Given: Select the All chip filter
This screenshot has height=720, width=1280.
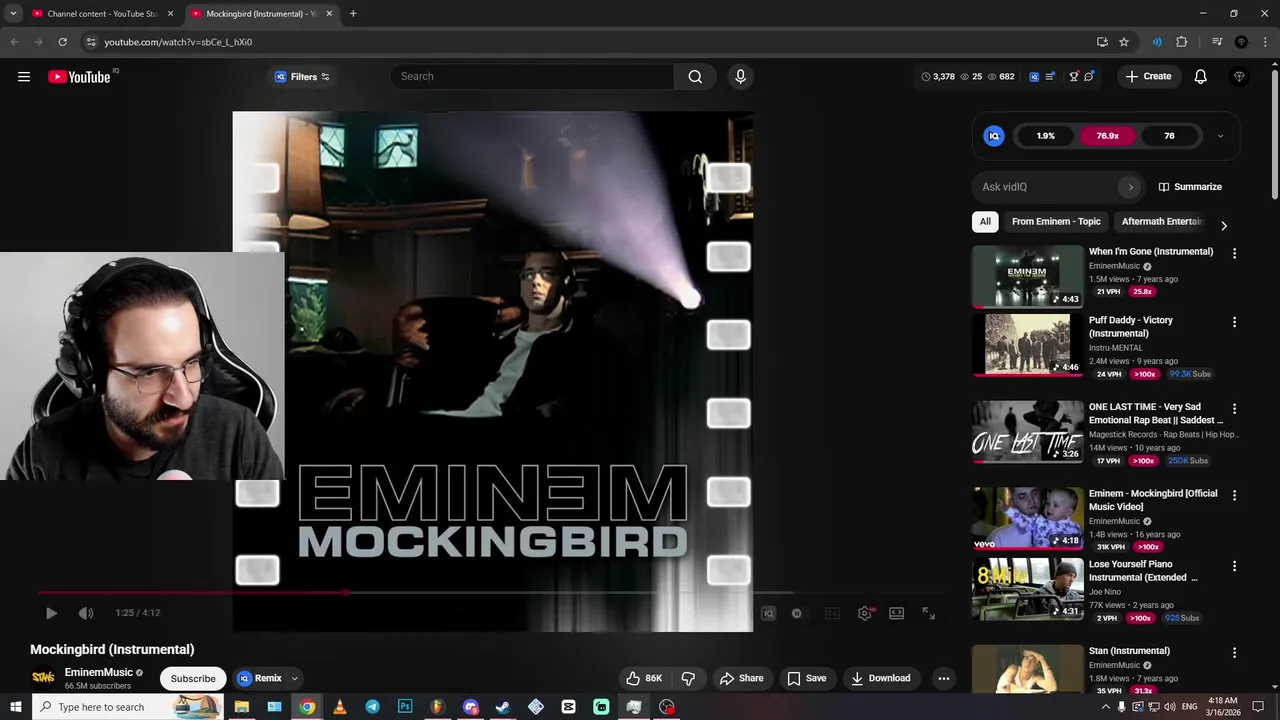Looking at the screenshot, I should (985, 222).
